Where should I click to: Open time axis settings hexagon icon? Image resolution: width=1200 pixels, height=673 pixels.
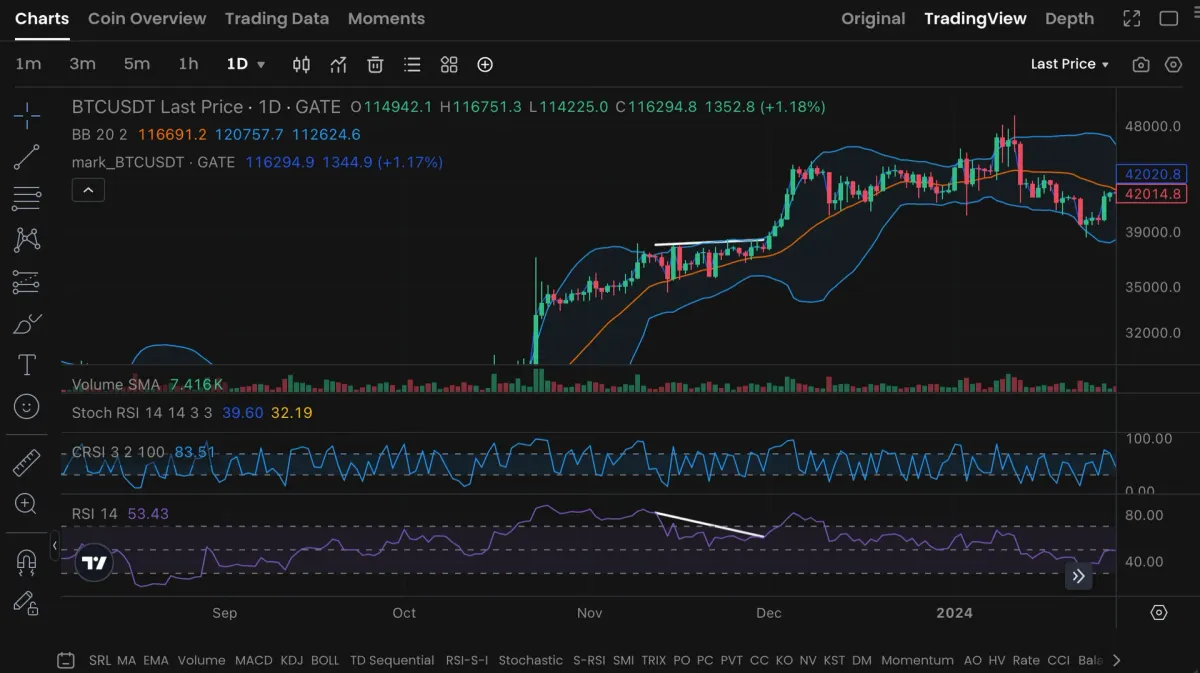(1159, 612)
